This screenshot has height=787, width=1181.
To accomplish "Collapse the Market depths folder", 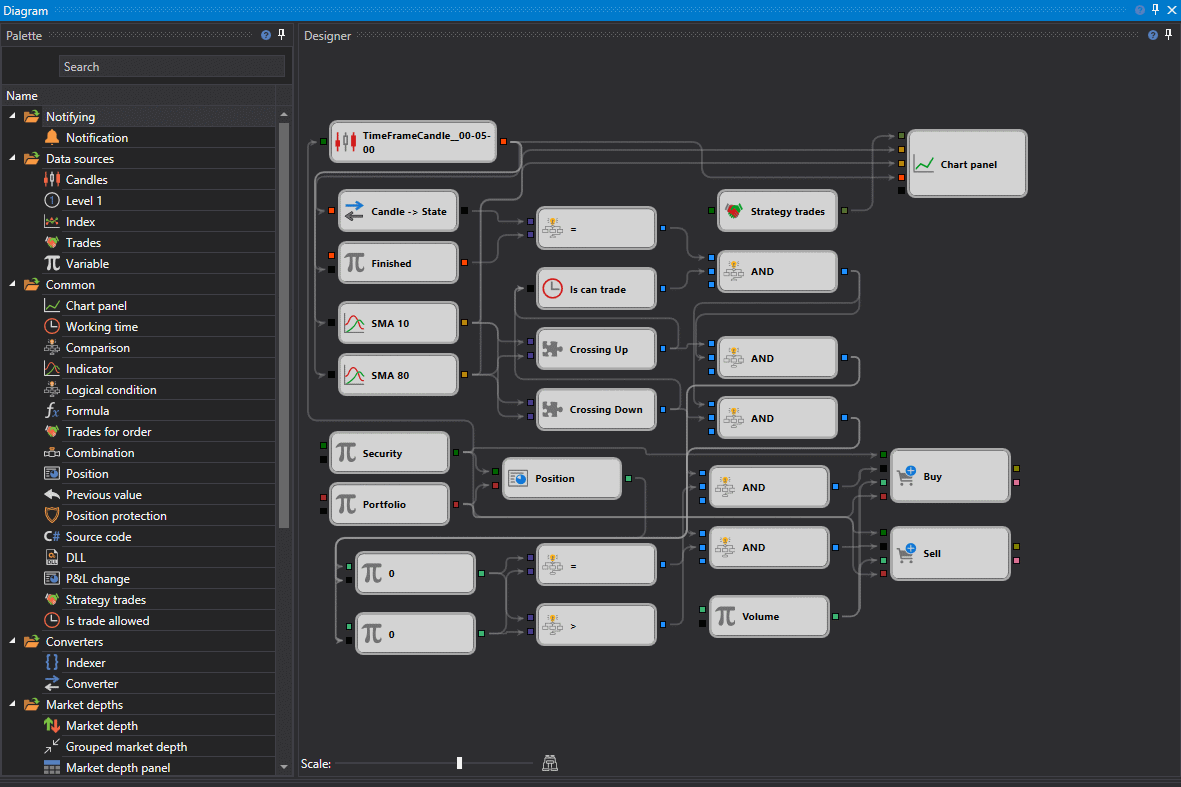I will tap(12, 704).
